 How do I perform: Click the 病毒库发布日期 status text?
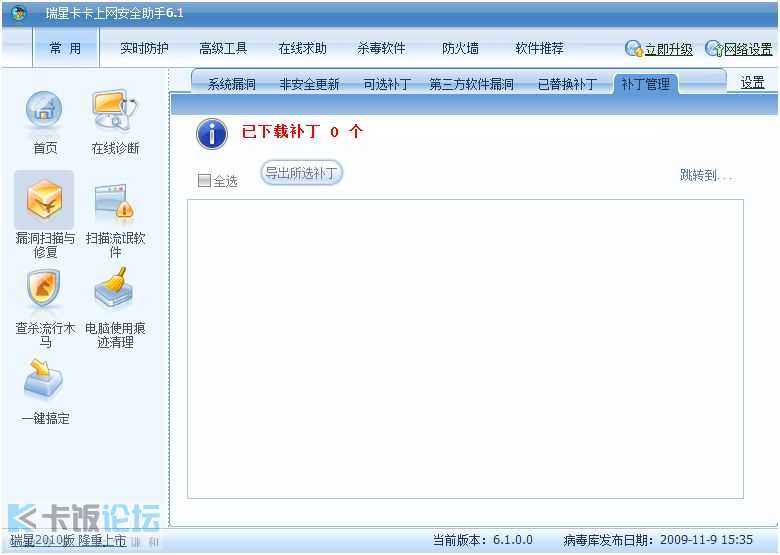[x=658, y=540]
